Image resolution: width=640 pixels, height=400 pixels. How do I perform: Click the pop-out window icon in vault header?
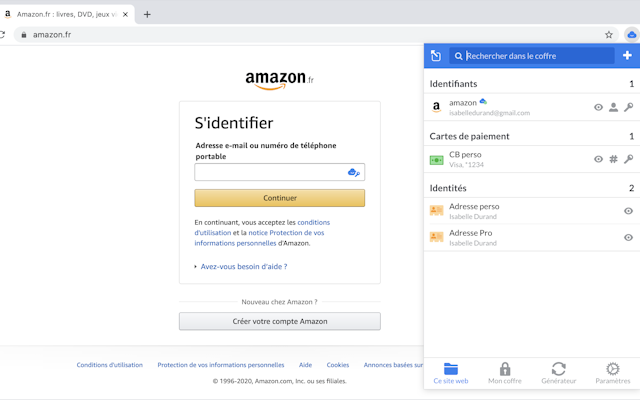tap(436, 56)
